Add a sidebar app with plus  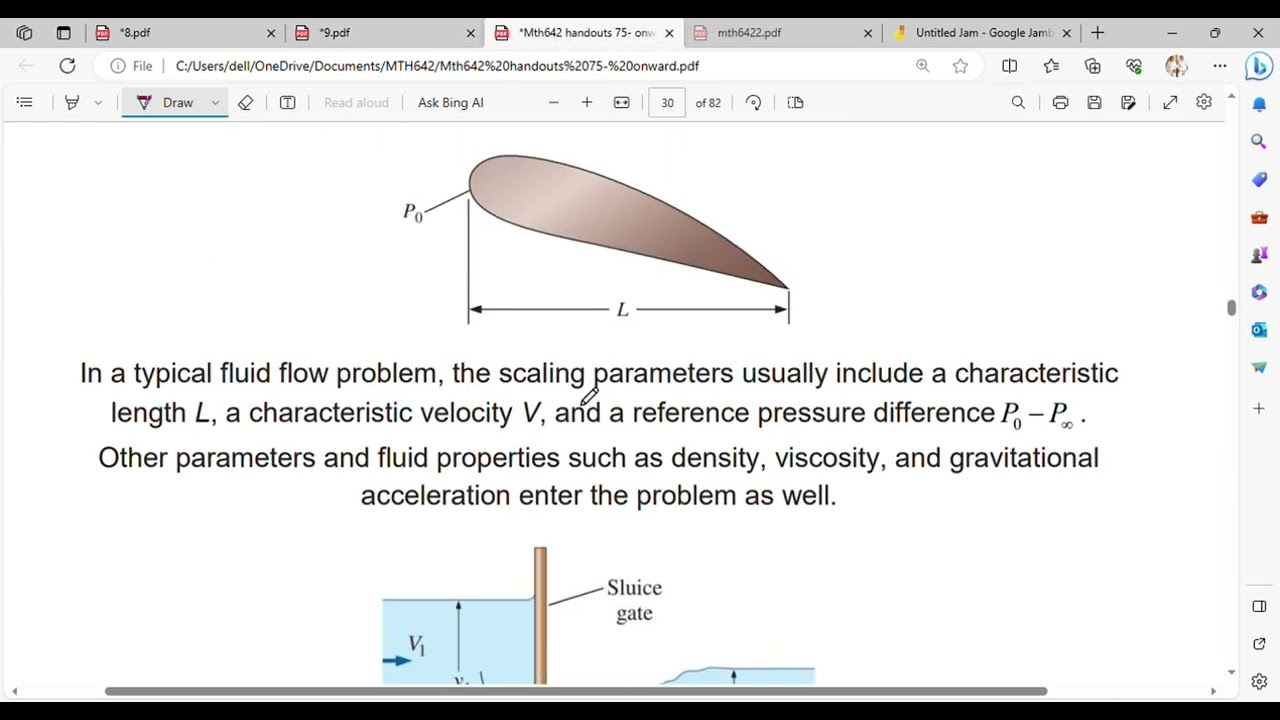[x=1259, y=408]
